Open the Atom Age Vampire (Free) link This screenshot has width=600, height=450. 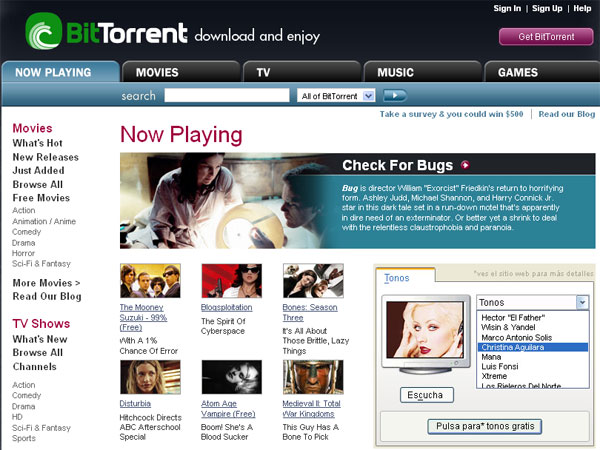pyautogui.click(x=228, y=409)
